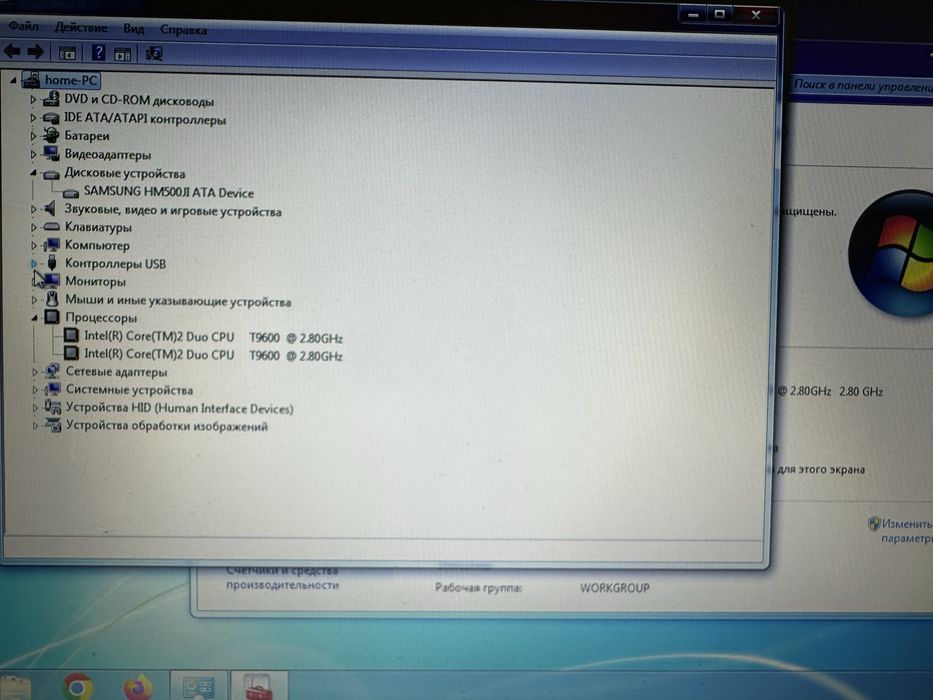
Task: Click the imaging devices camera icon
Action: click(x=54, y=425)
